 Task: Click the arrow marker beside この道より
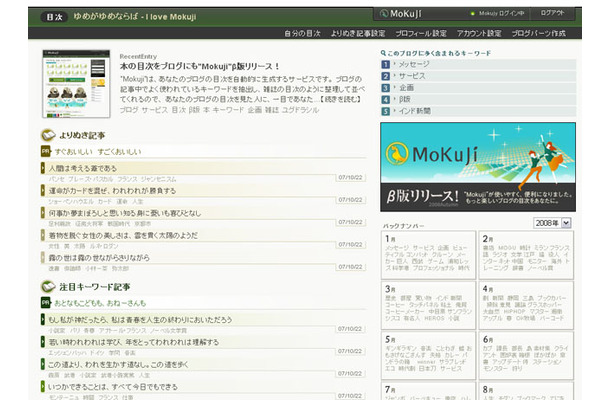click(42, 364)
